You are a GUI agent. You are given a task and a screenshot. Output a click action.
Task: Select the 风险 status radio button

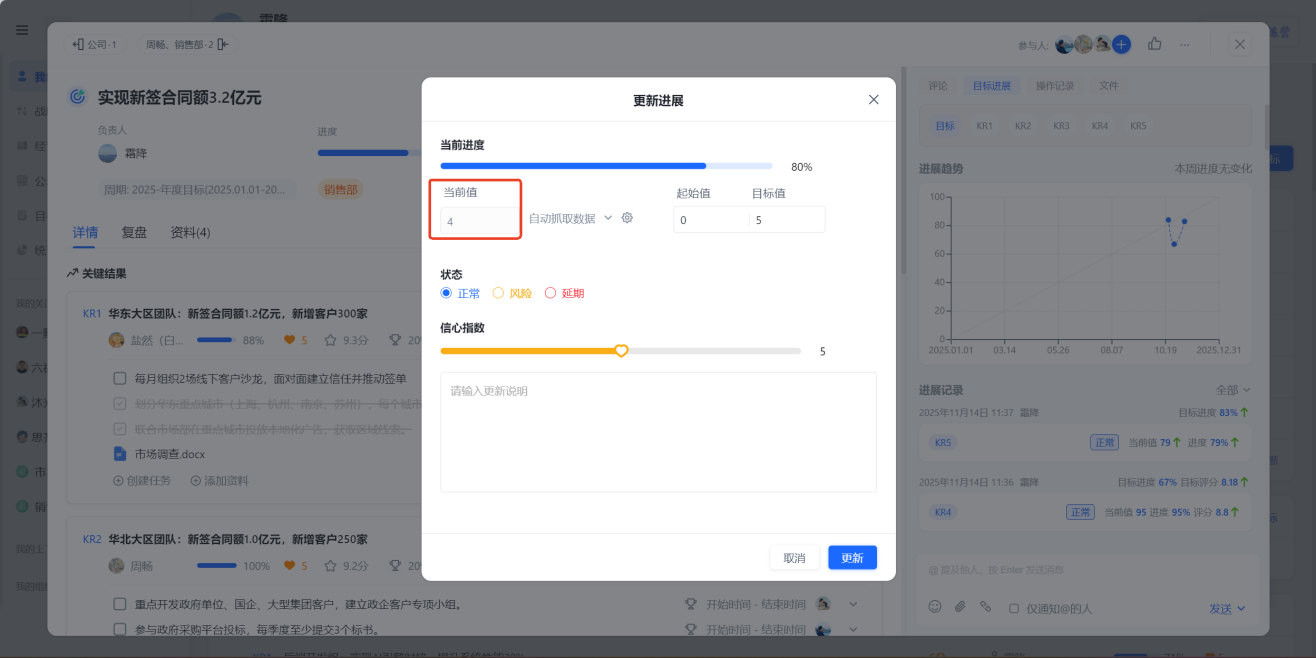(x=498, y=293)
